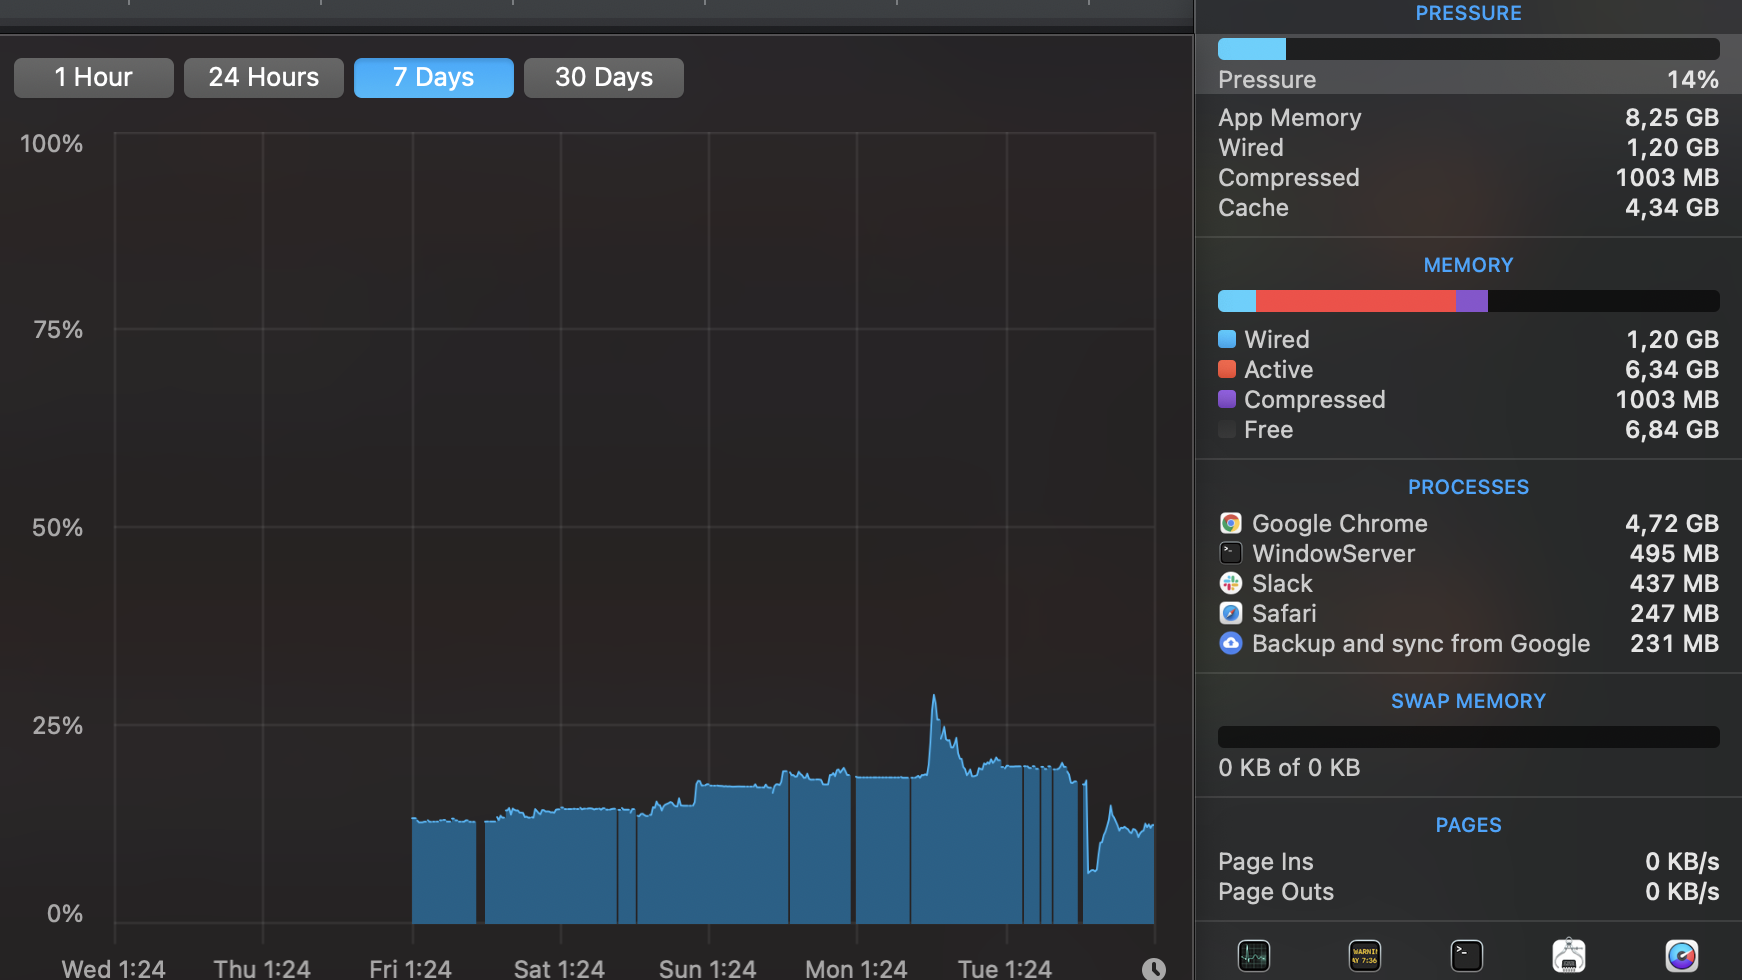This screenshot has width=1742, height=980.
Task: Select the Safari process label
Action: (1284, 613)
